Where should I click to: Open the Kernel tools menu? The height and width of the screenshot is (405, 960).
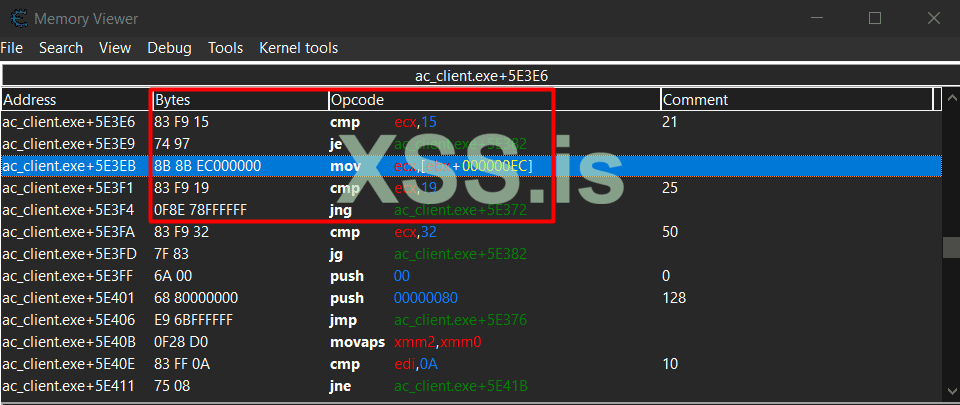[x=298, y=48]
